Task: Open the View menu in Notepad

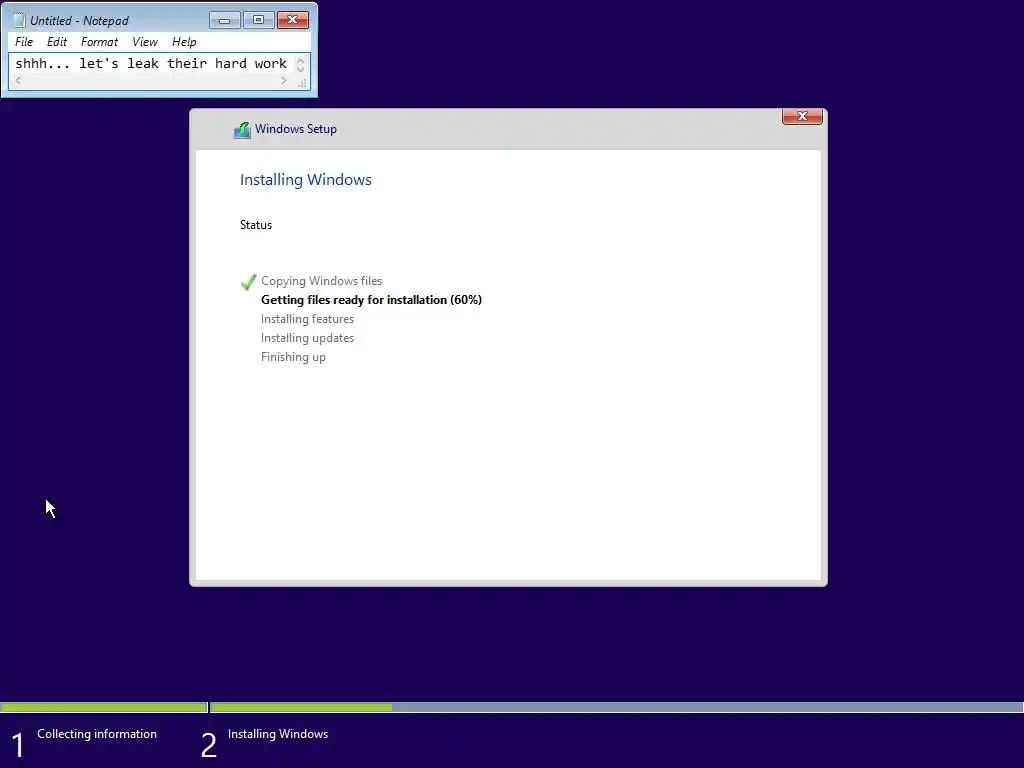Action: pyautogui.click(x=145, y=42)
